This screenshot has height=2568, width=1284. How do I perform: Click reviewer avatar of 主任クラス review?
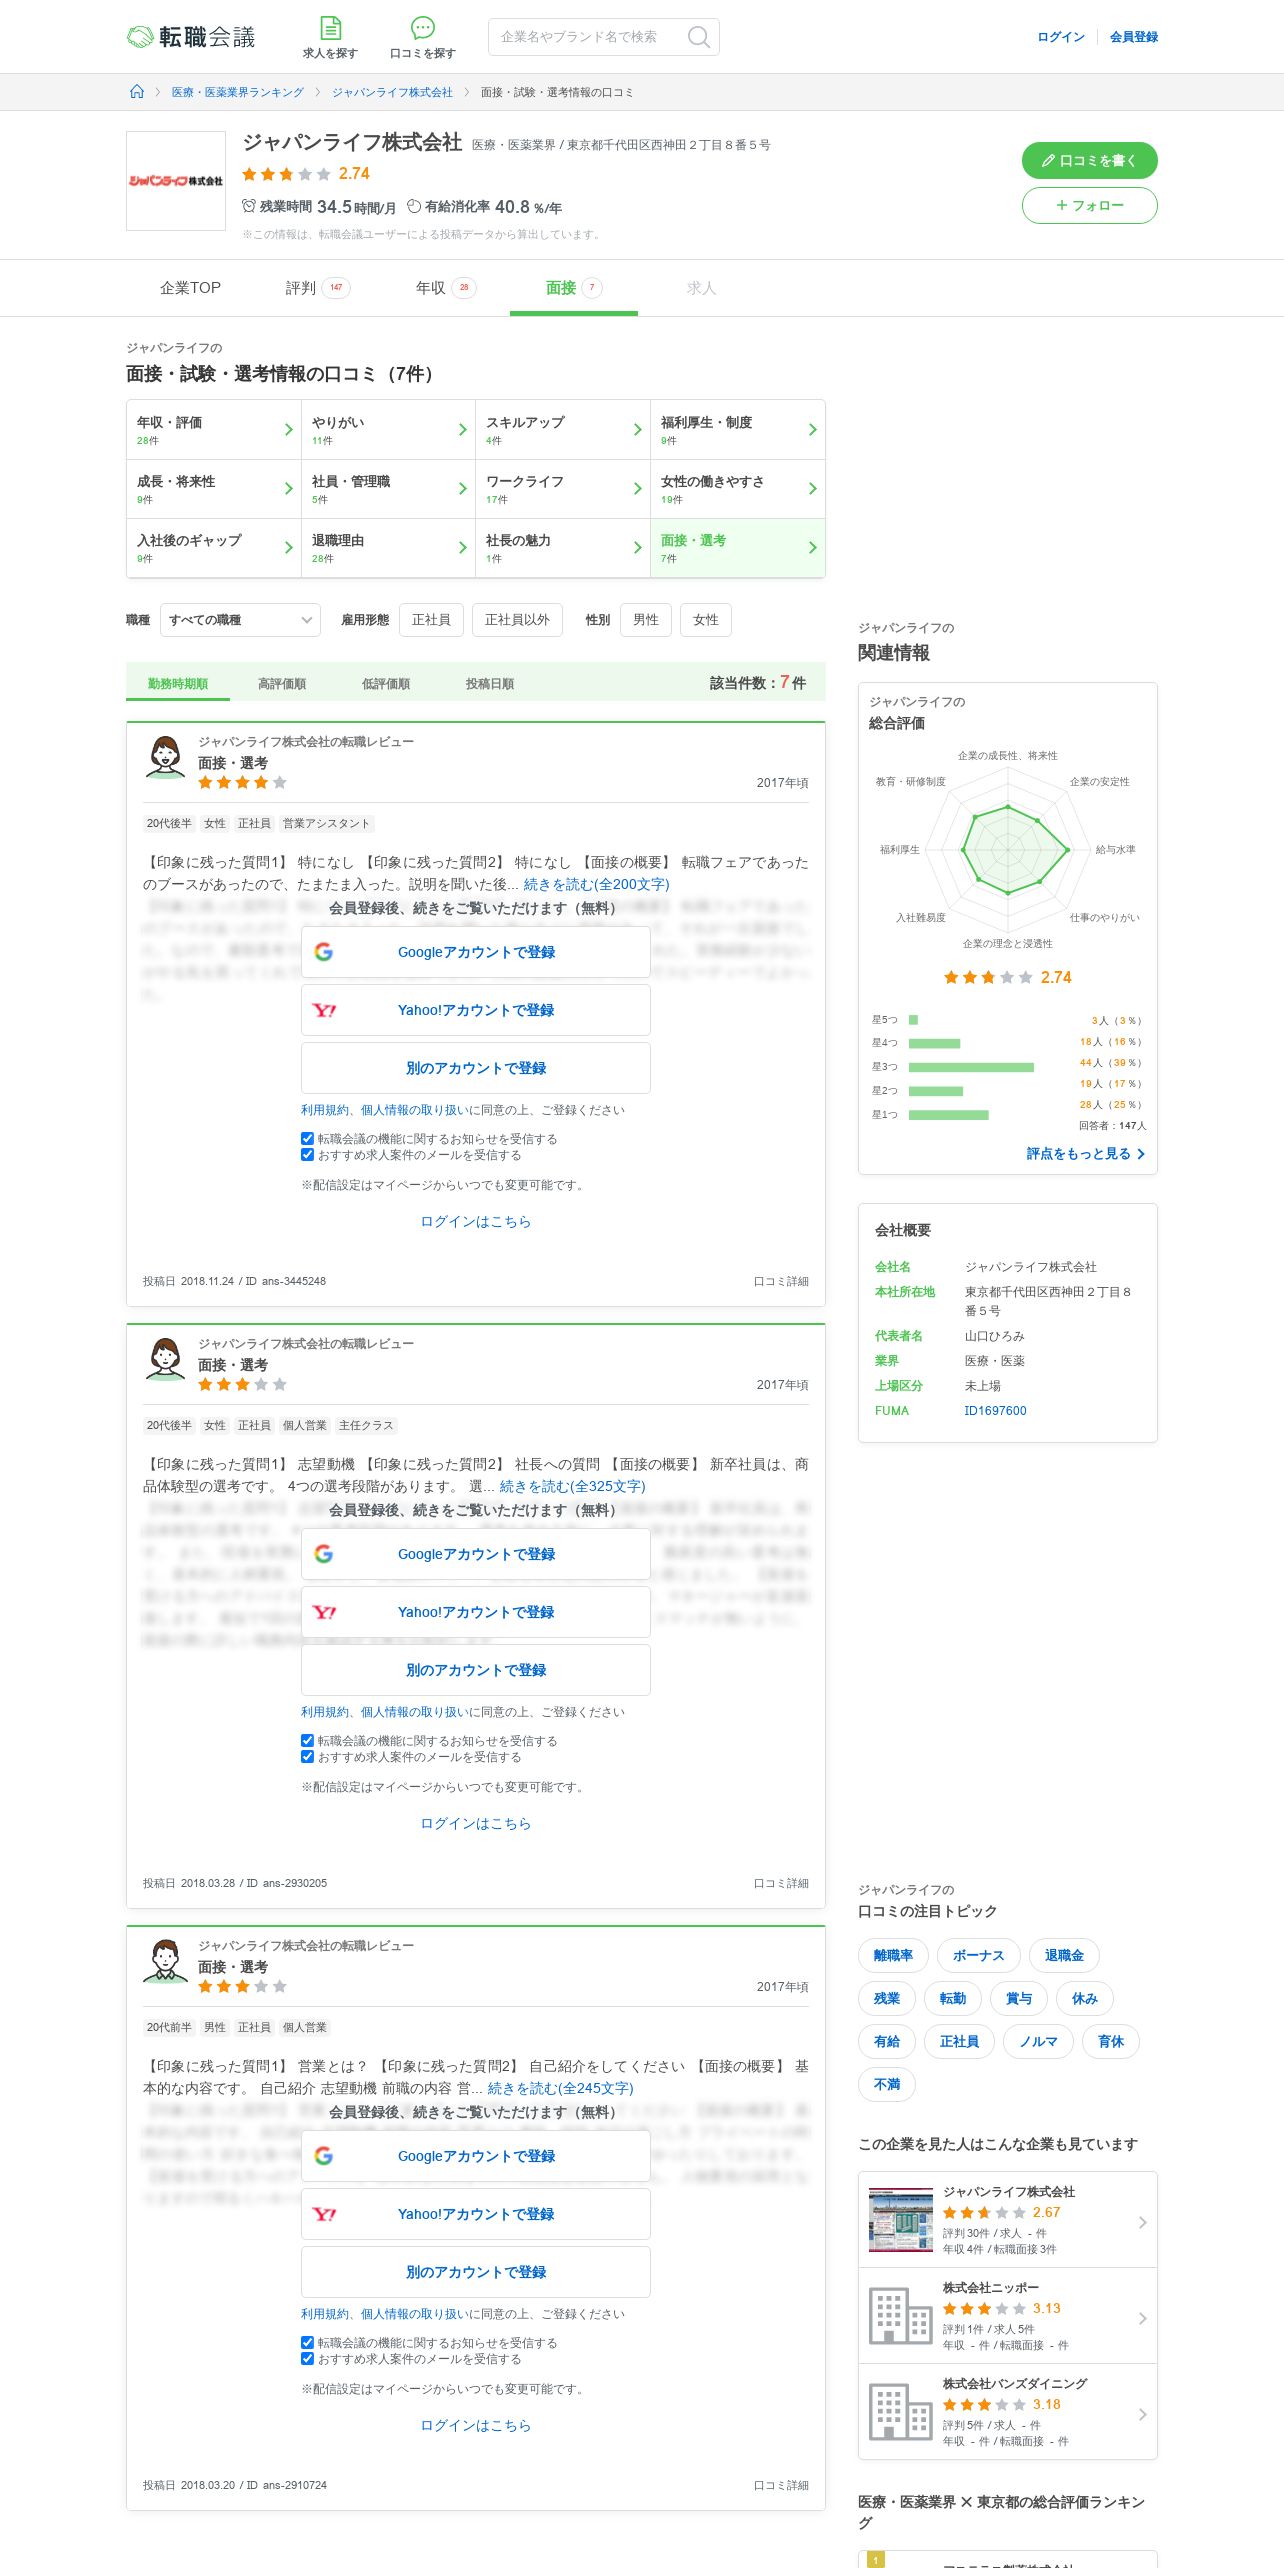(x=165, y=1360)
